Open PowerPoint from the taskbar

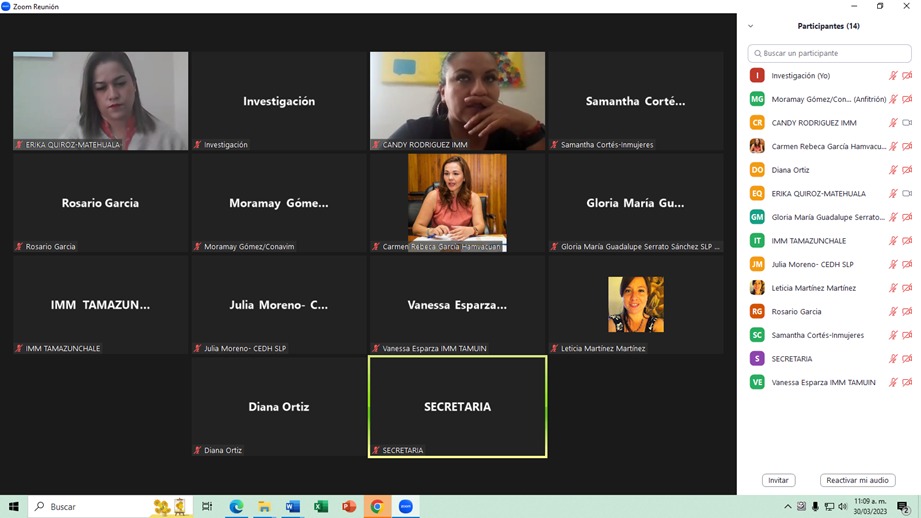click(x=349, y=507)
